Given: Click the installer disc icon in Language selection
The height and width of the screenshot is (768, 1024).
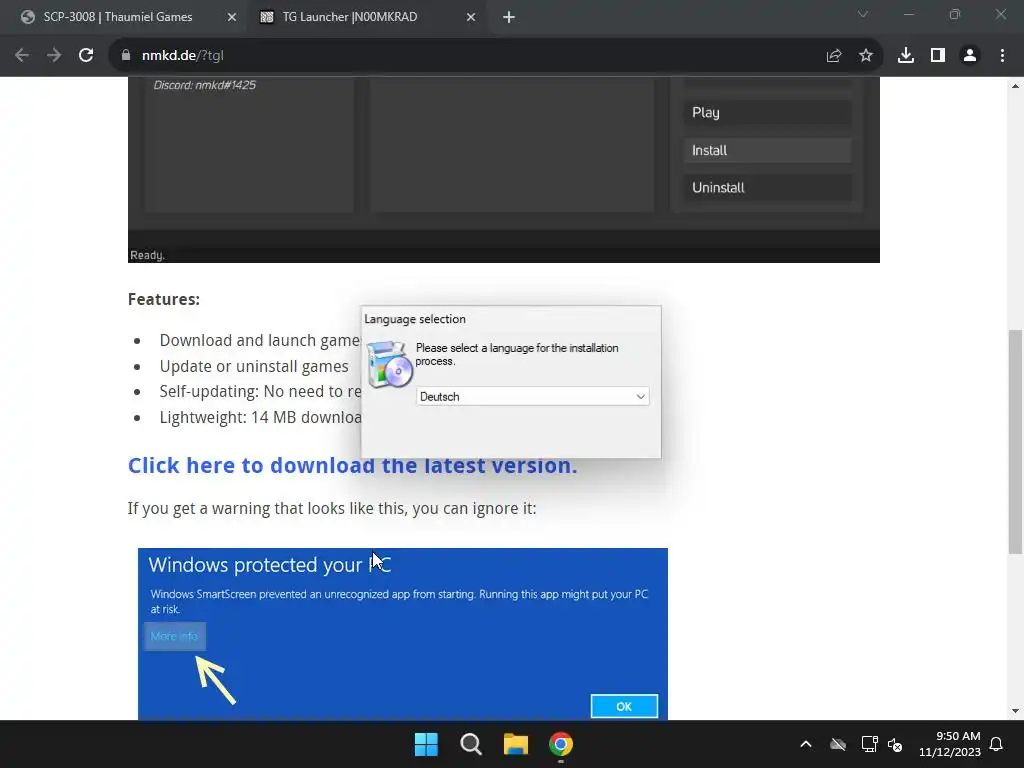Looking at the screenshot, I should pyautogui.click(x=389, y=364).
